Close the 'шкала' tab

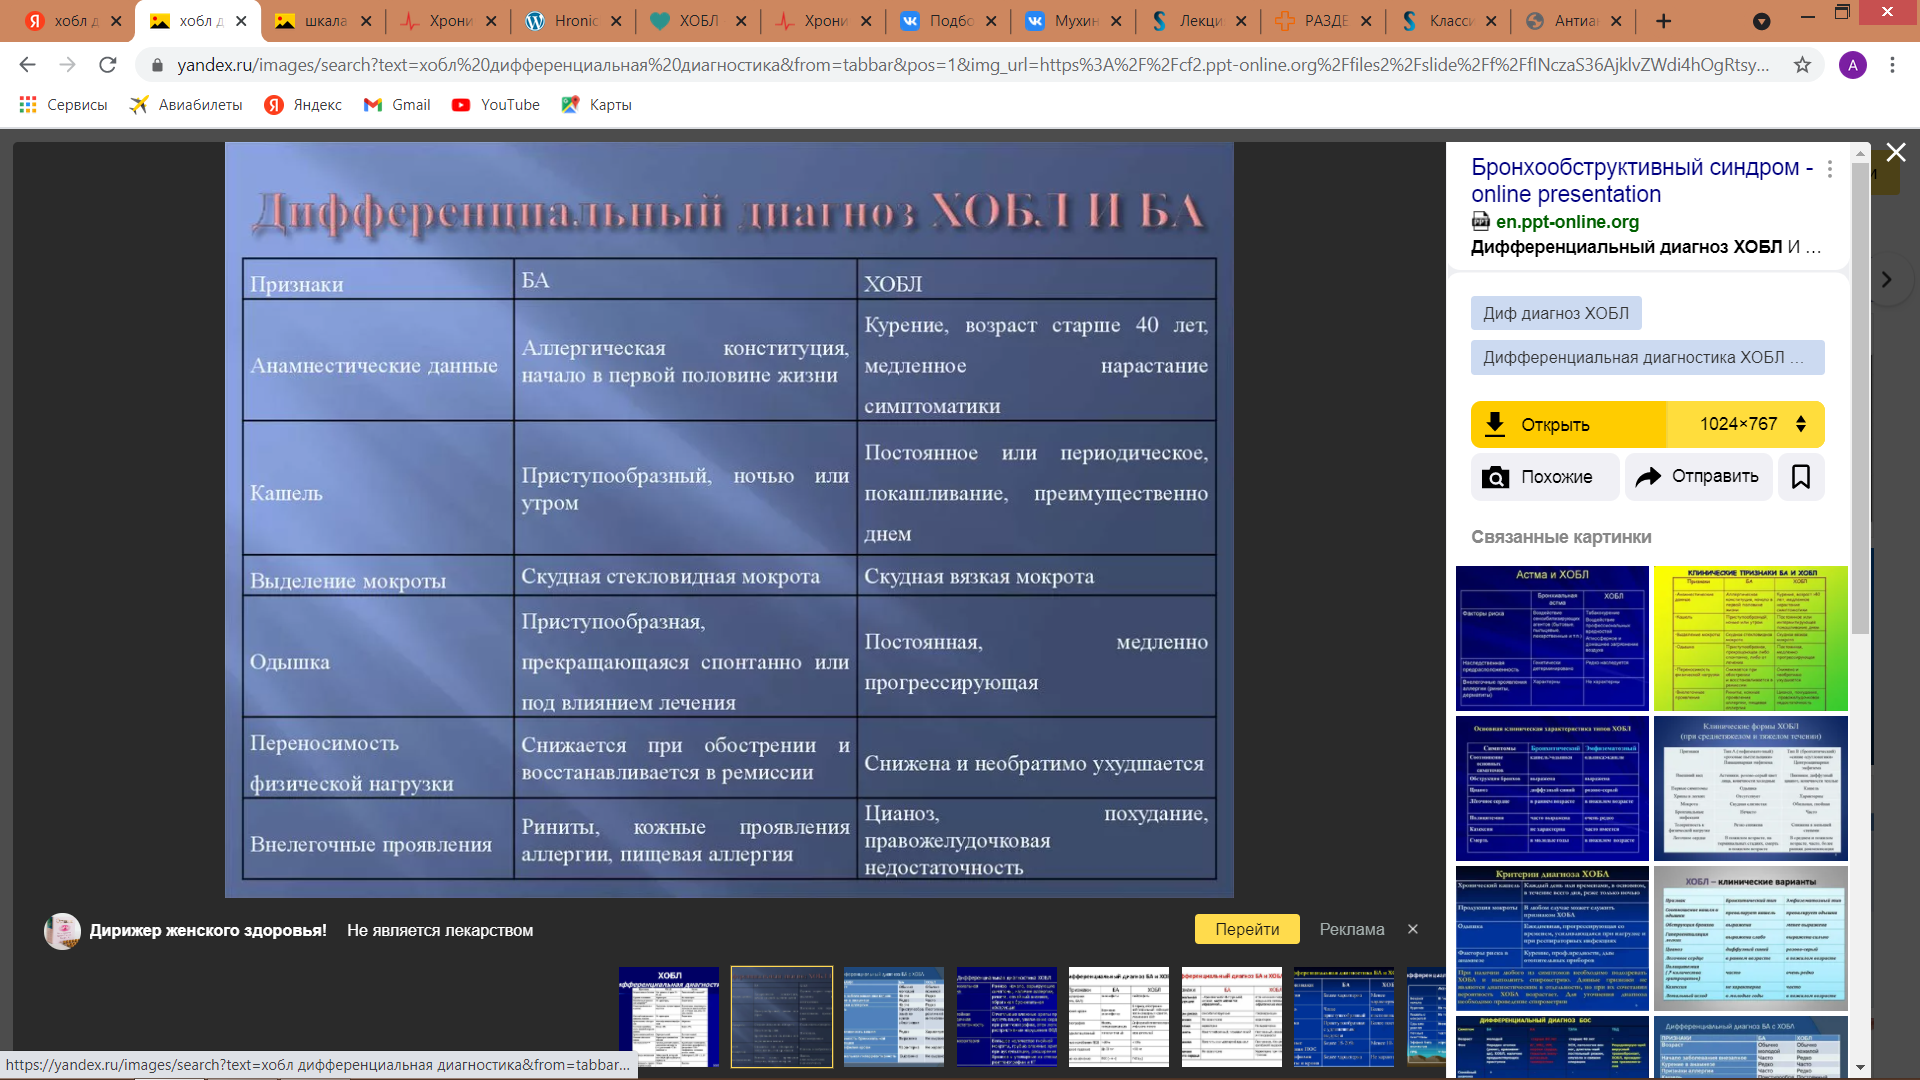[x=366, y=21]
